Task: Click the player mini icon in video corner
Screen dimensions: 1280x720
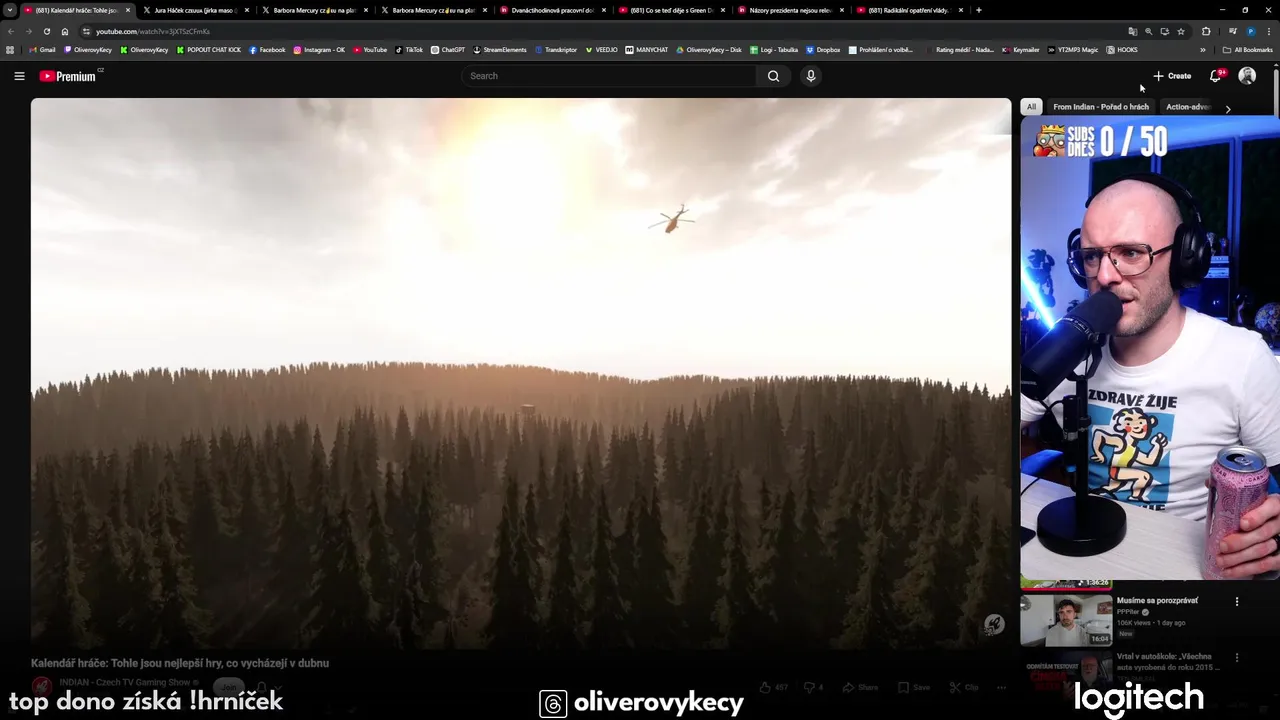Action: click(x=993, y=625)
